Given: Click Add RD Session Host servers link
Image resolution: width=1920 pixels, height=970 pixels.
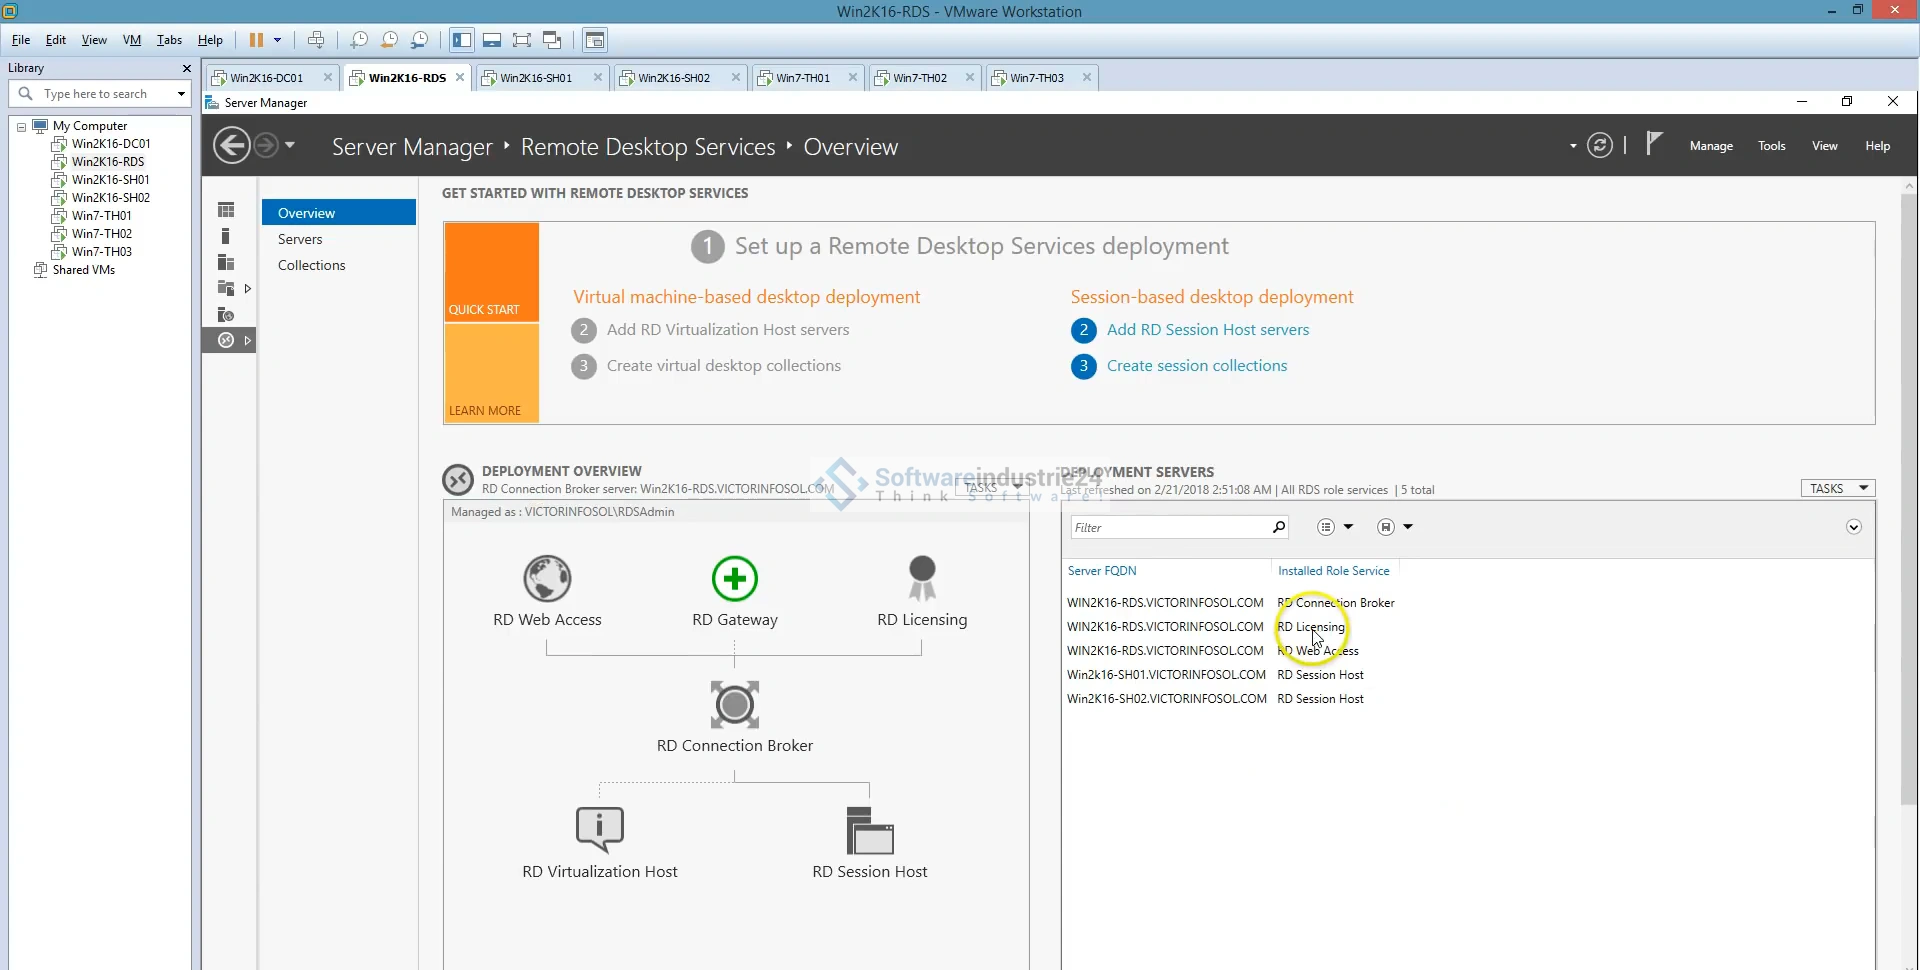Looking at the screenshot, I should 1207,330.
